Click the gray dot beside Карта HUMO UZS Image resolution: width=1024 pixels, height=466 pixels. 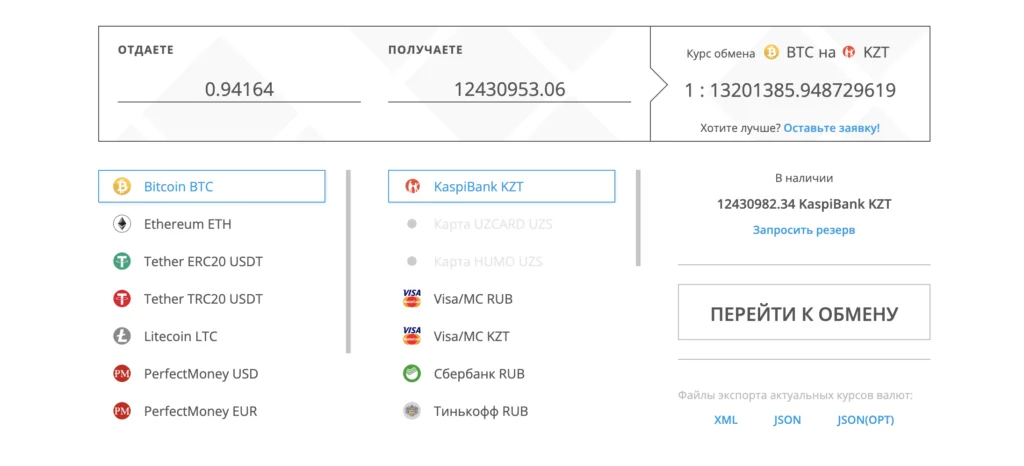point(412,262)
